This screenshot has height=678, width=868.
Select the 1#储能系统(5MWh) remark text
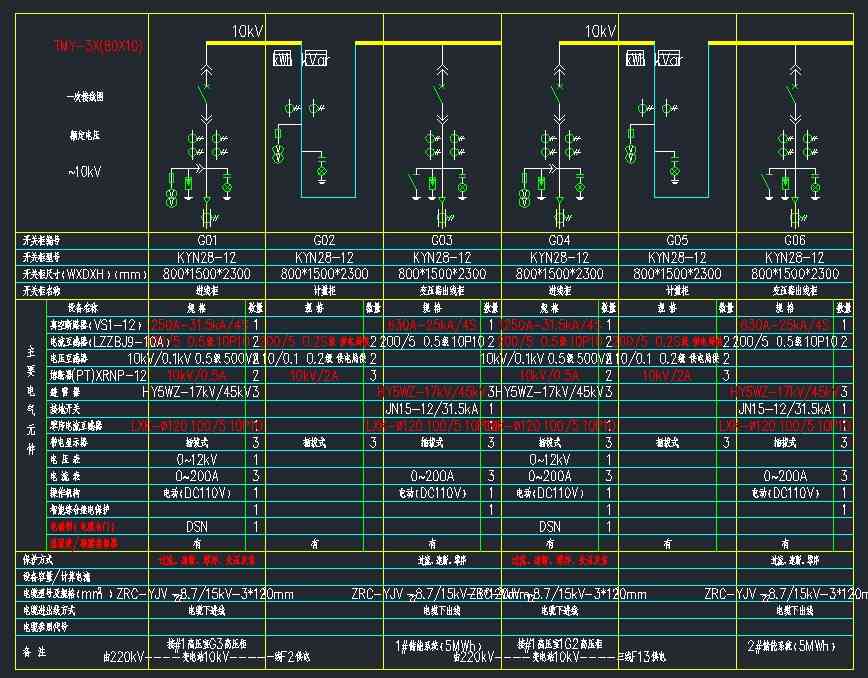click(441, 646)
